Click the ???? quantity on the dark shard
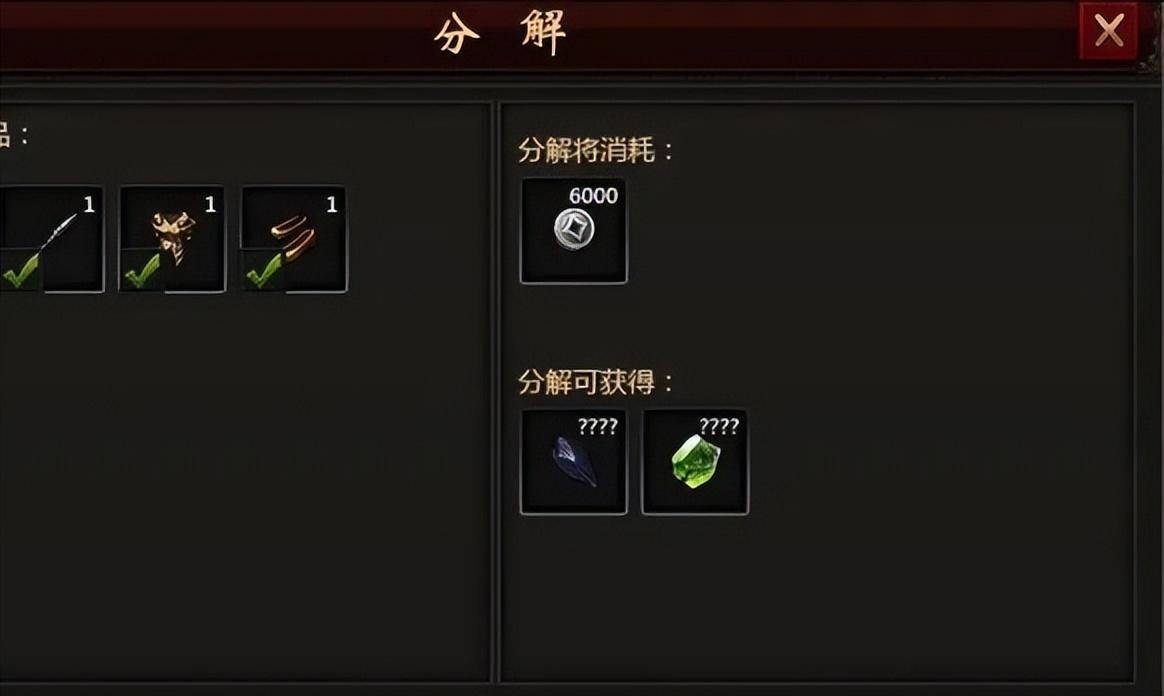1164x696 pixels. point(598,427)
